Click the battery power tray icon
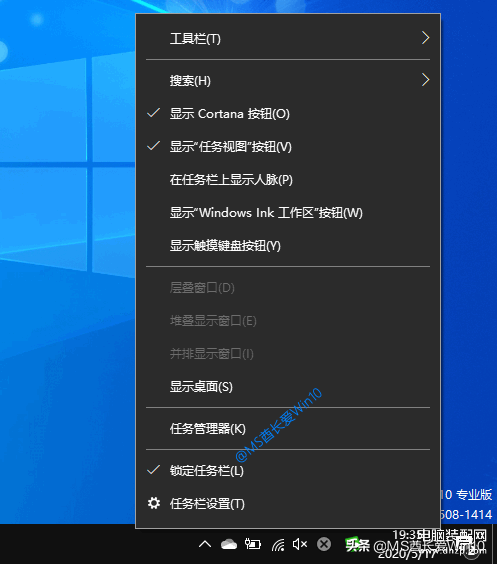The image size is (497, 564). click(x=252, y=544)
